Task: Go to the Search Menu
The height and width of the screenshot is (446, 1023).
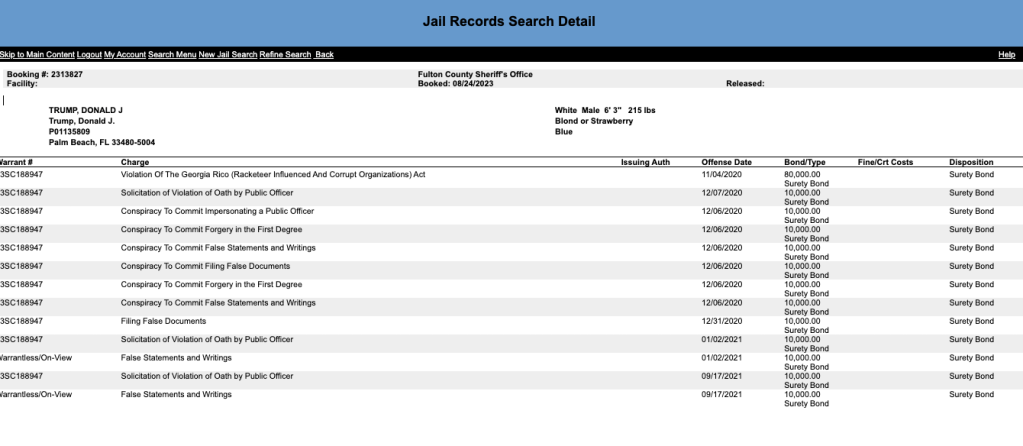Action: (x=172, y=54)
